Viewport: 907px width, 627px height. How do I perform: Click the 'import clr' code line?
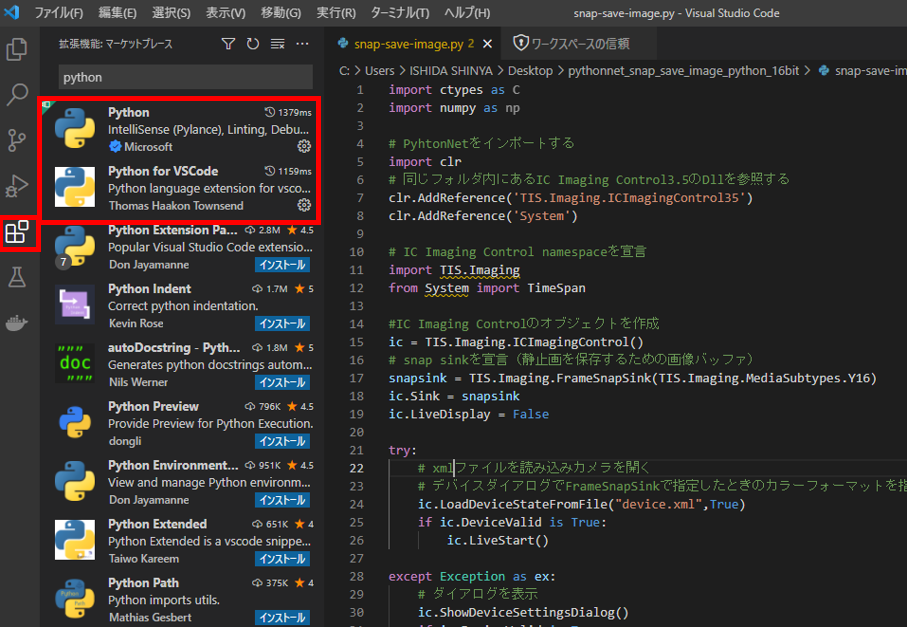pyautogui.click(x=425, y=161)
